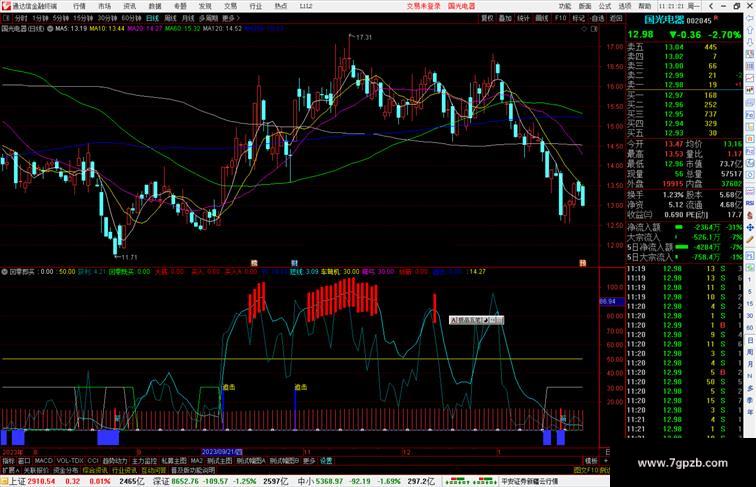Image resolution: width=756 pixels, height=487 pixels.
Task: Select the VOL-TDX indicator tab
Action: 70,461
